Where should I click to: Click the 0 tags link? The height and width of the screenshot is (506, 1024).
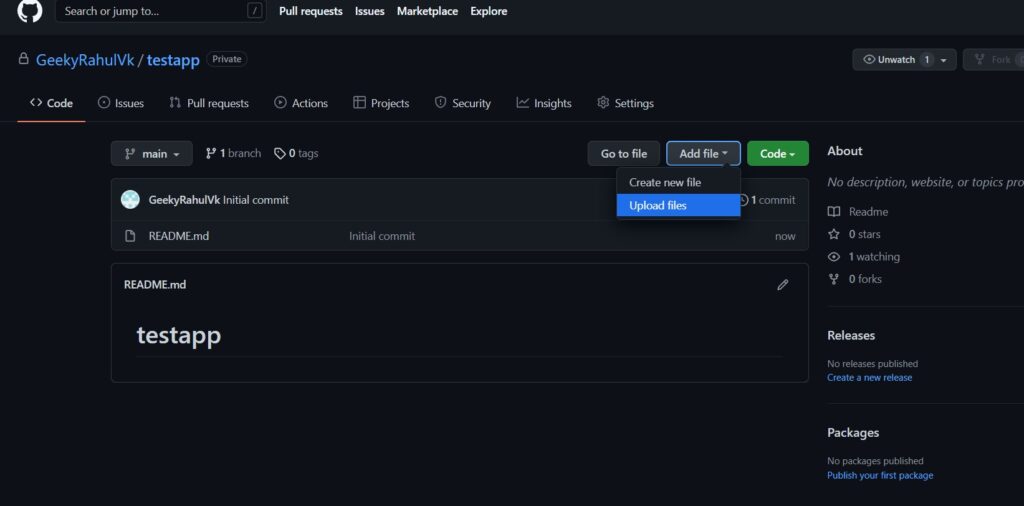[x=296, y=153]
